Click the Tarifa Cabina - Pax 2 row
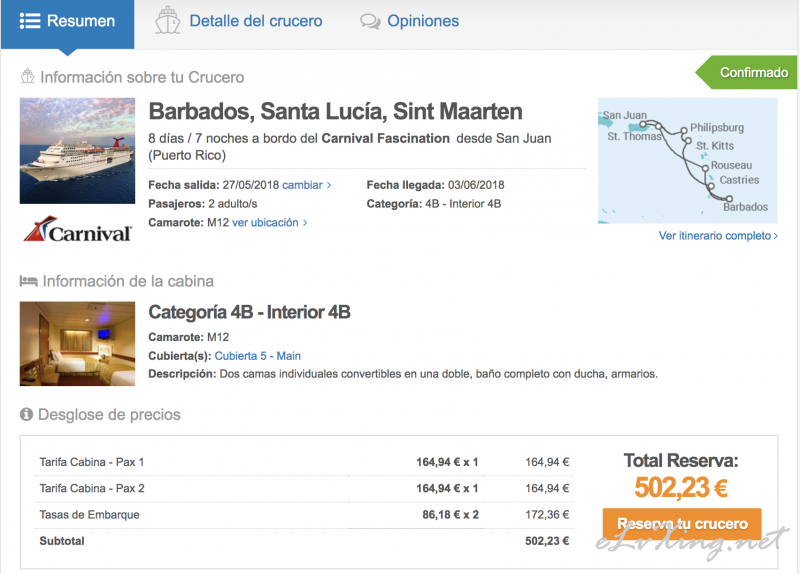Screen dimensions: 800x574 [x=304, y=489]
